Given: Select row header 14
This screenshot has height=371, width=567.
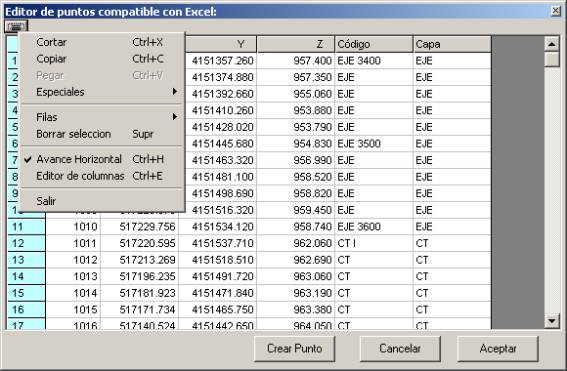Looking at the screenshot, I should (x=27, y=277).
